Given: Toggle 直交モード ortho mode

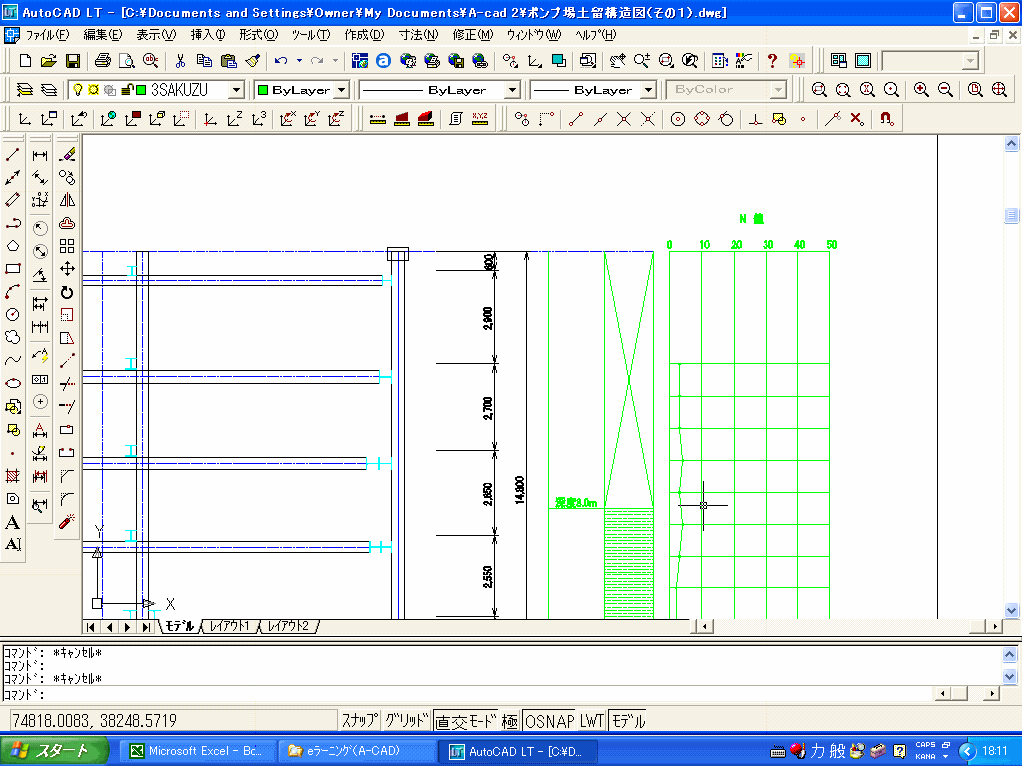Looking at the screenshot, I should tap(466, 721).
